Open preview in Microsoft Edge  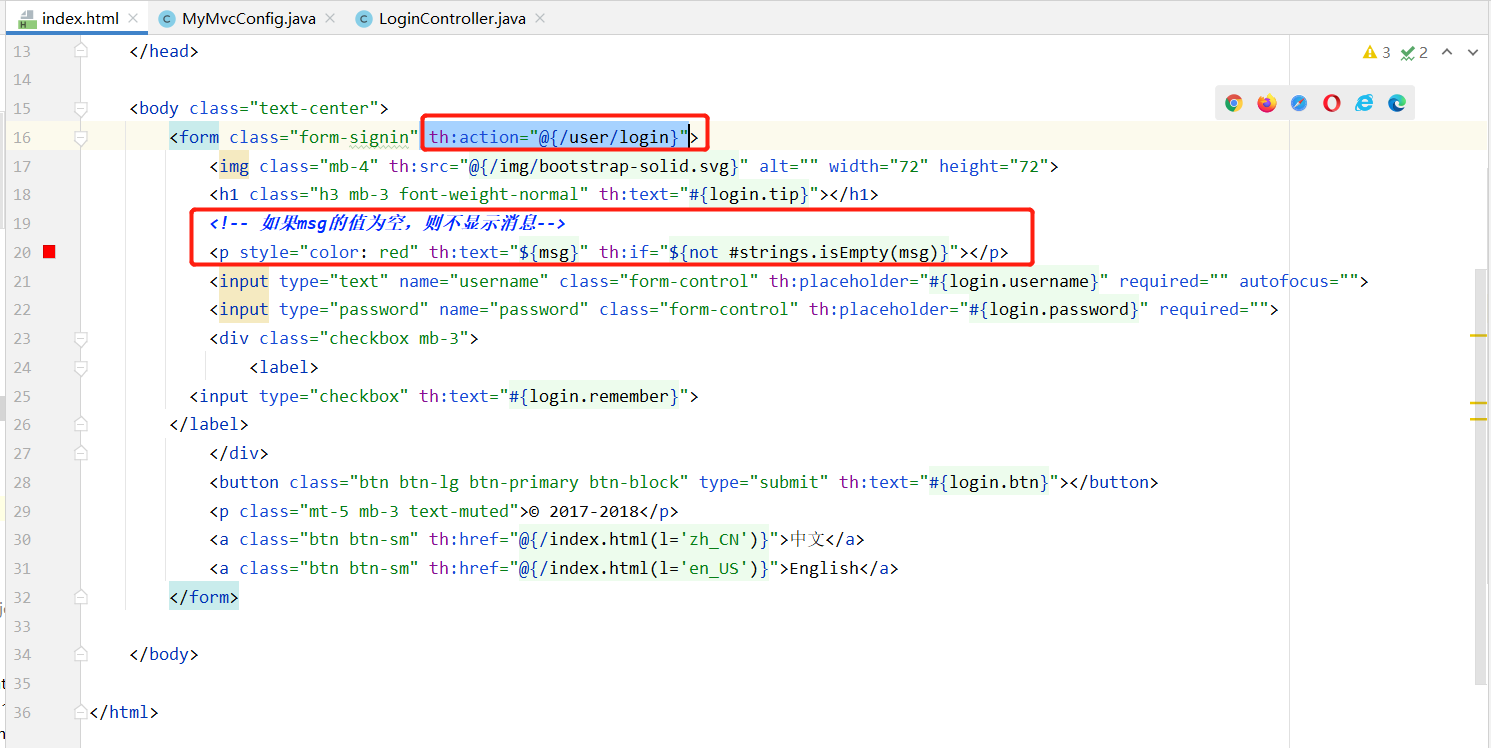point(1397,103)
